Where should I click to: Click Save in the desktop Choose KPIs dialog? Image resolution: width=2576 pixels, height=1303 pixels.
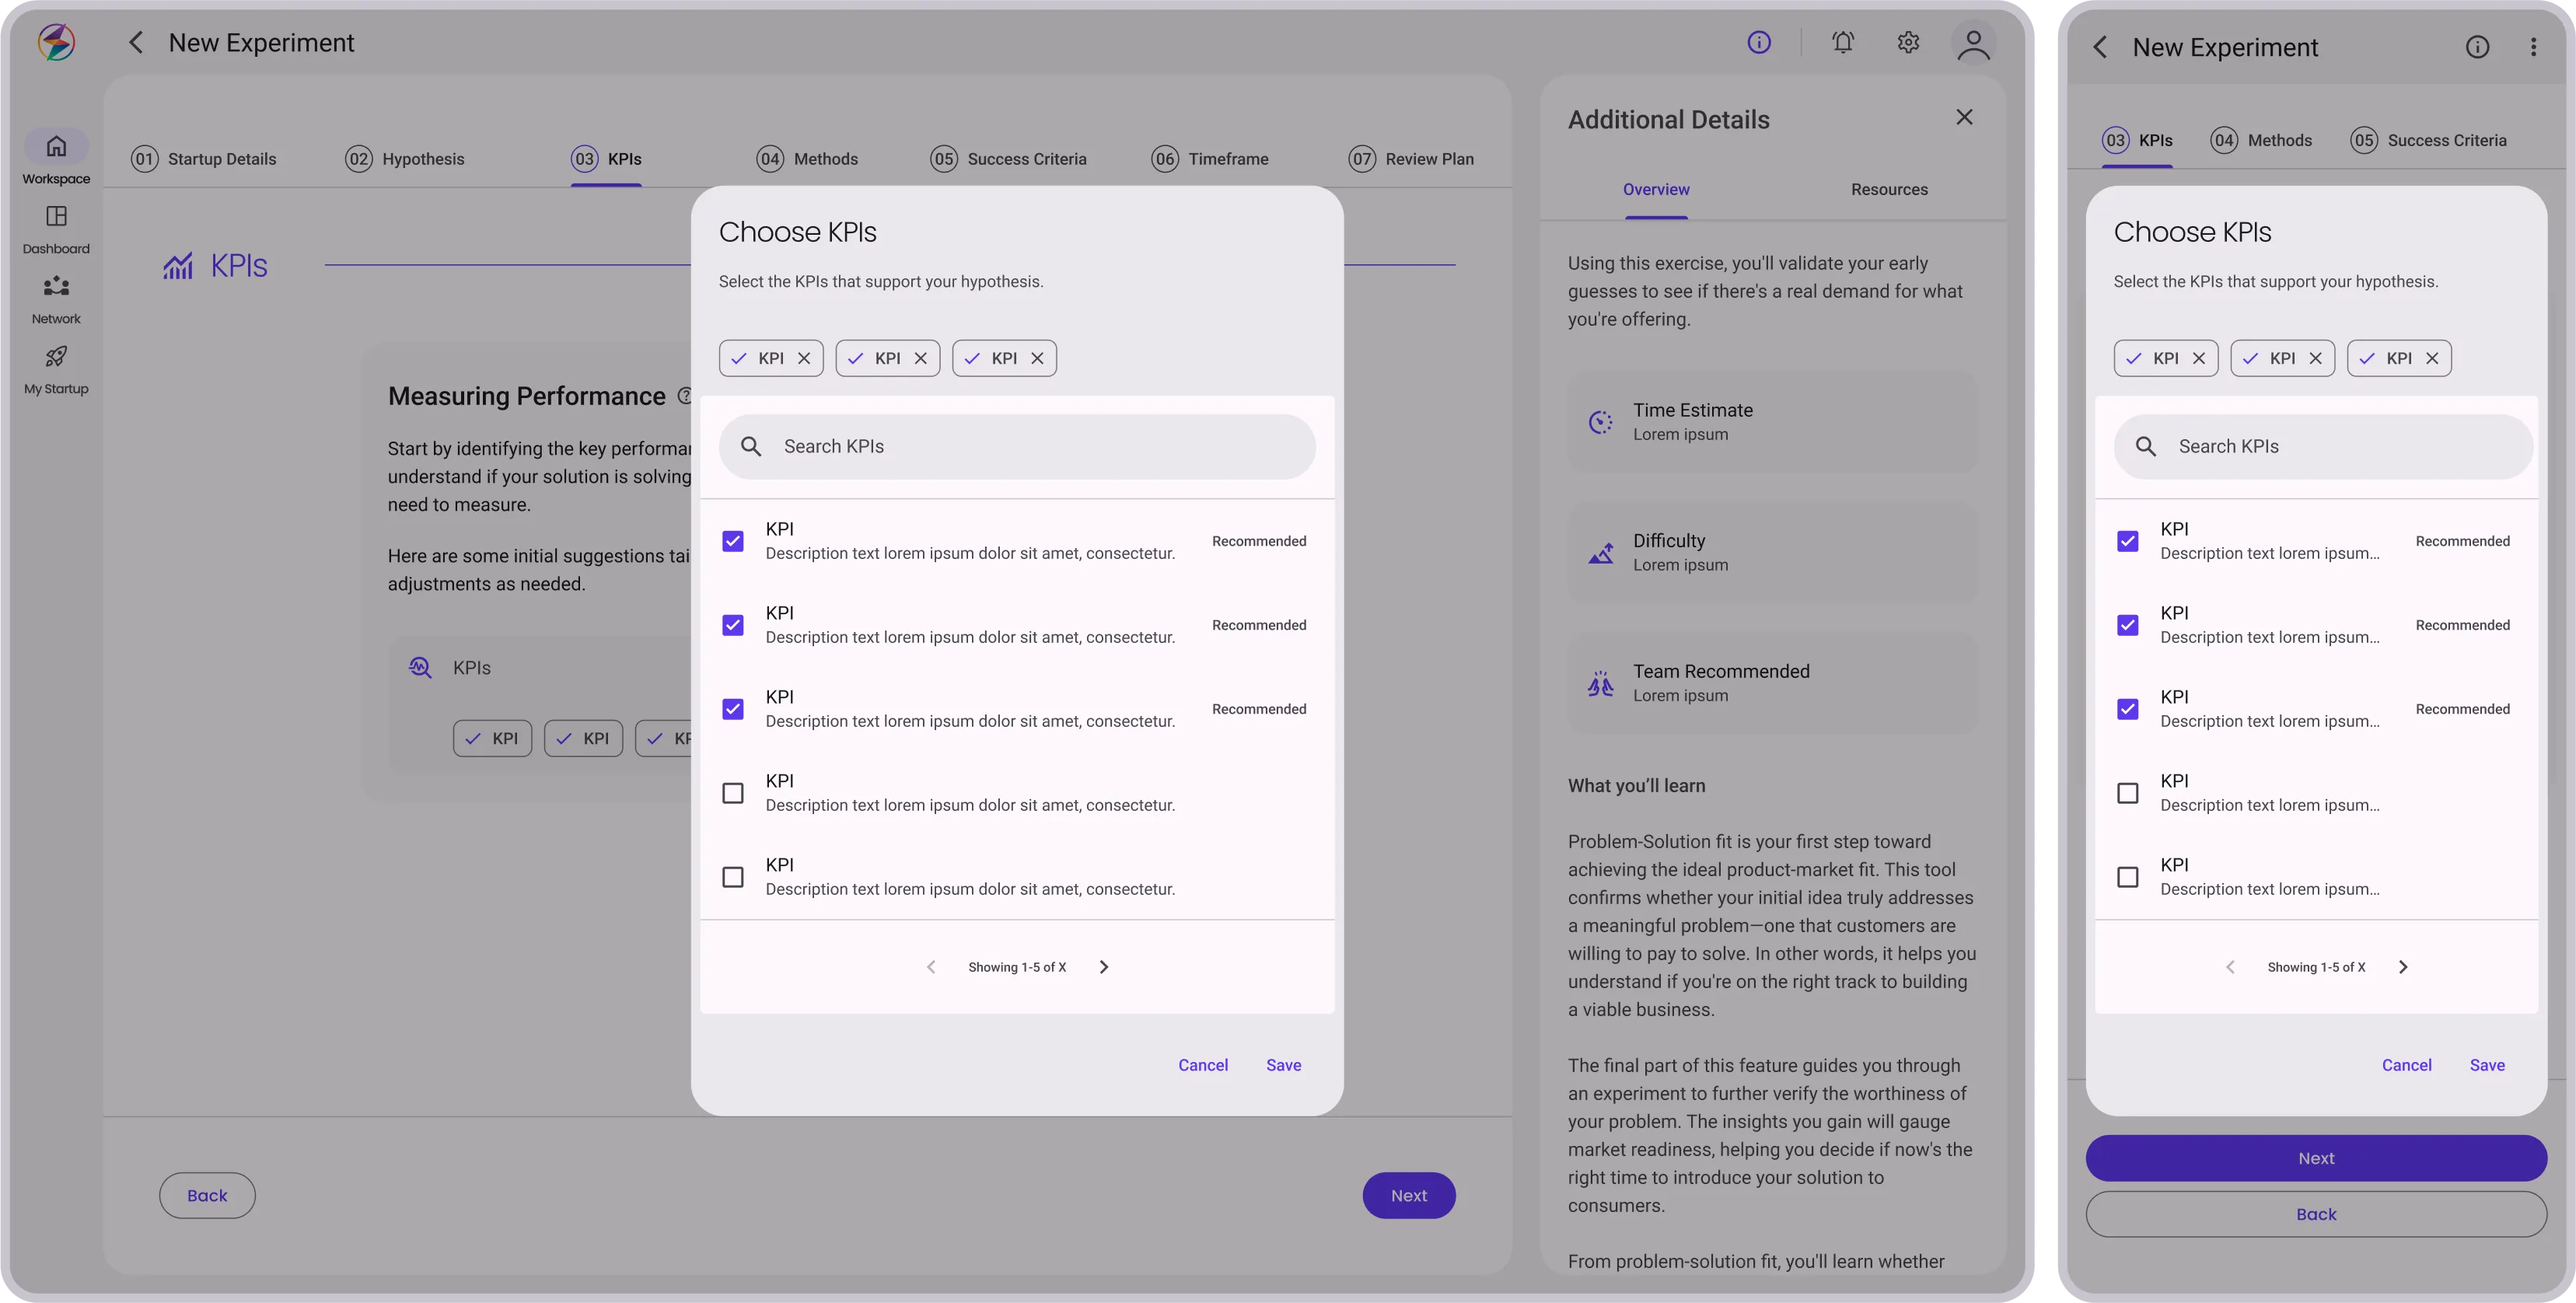[x=1283, y=1065]
